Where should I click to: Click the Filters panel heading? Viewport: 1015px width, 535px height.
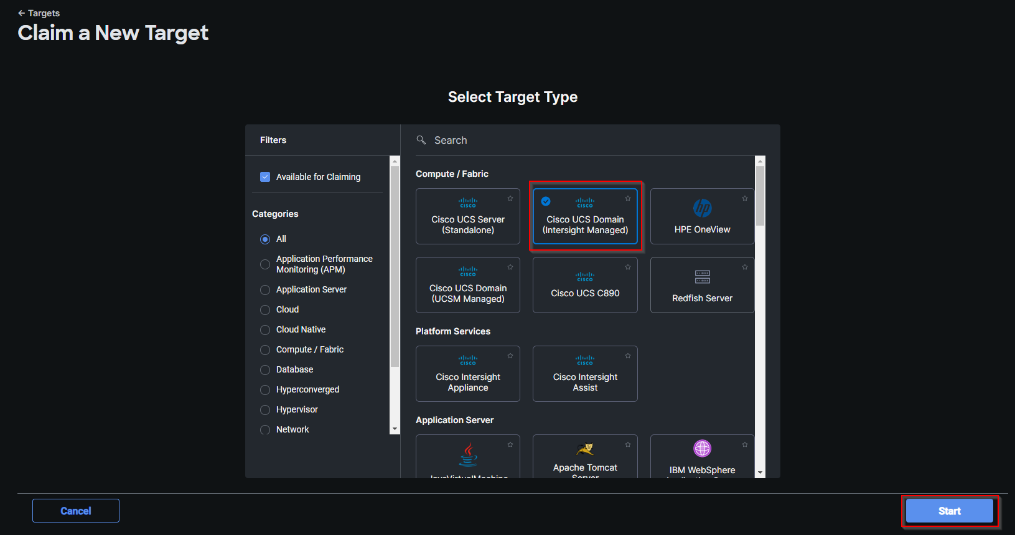click(x=273, y=140)
